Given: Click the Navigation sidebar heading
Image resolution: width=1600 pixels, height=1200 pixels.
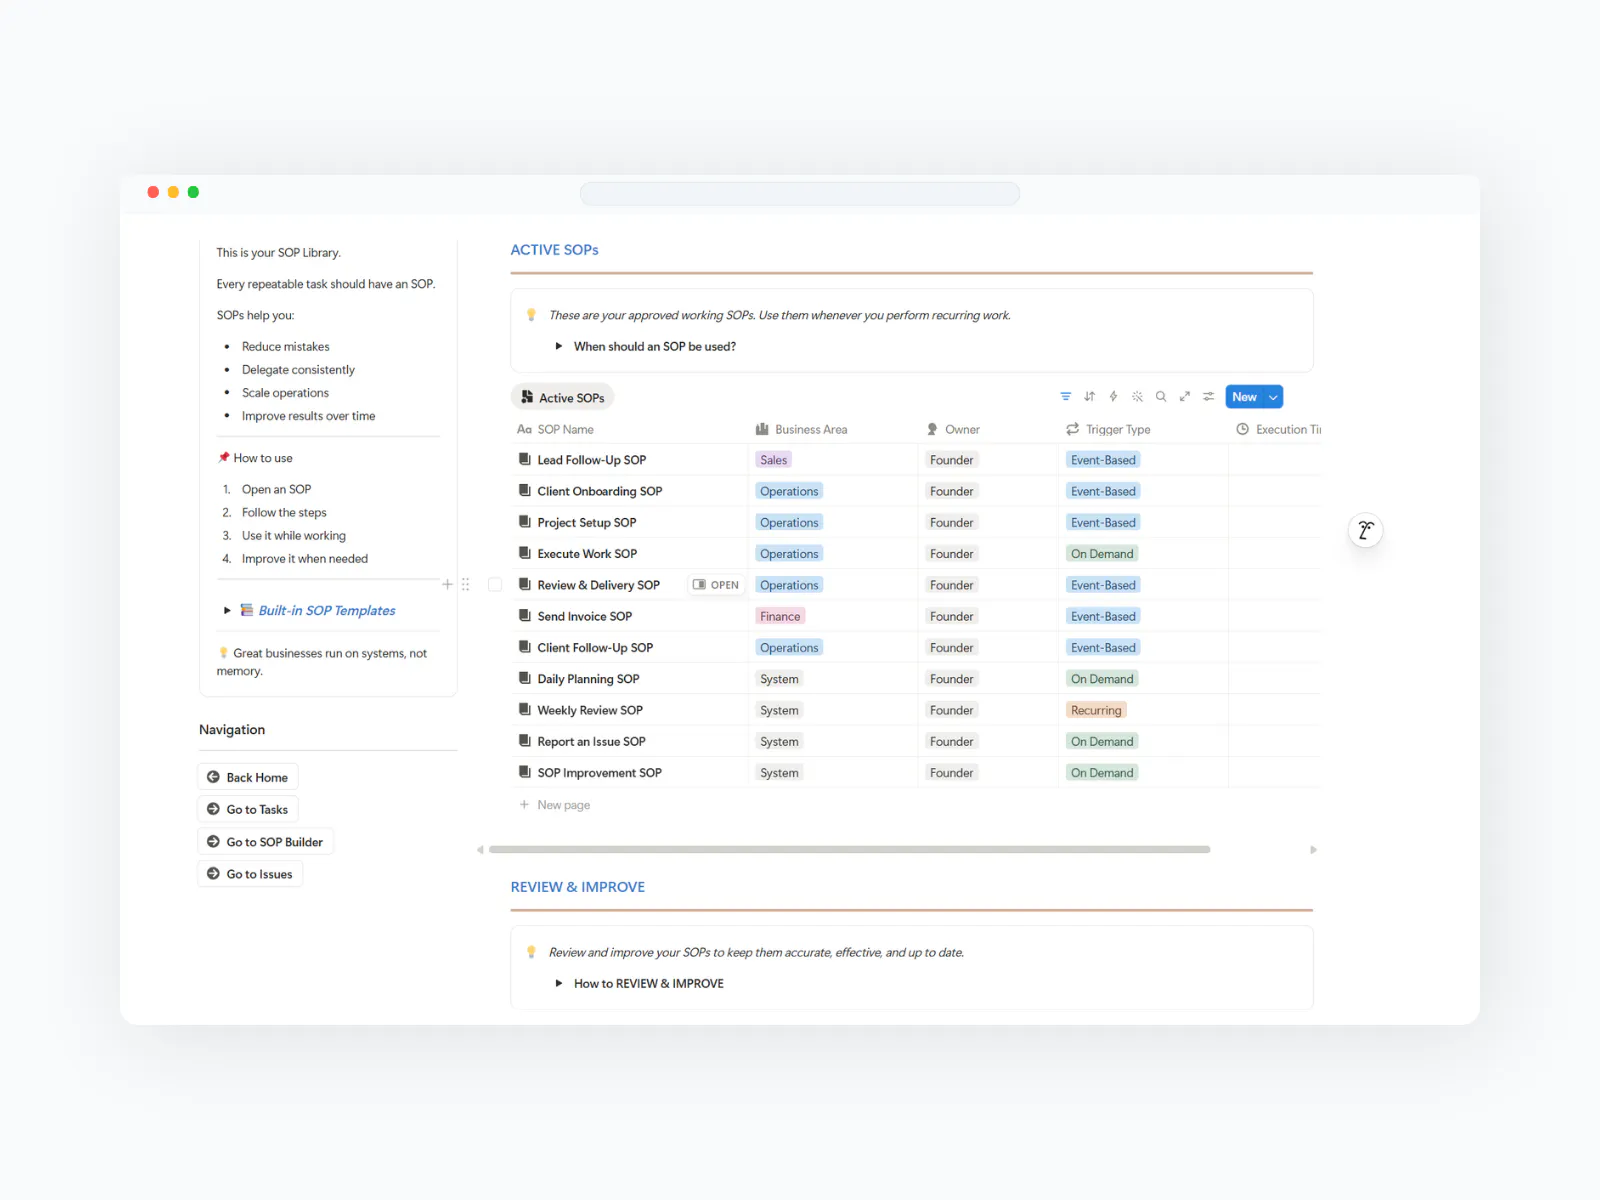Looking at the screenshot, I should point(232,729).
